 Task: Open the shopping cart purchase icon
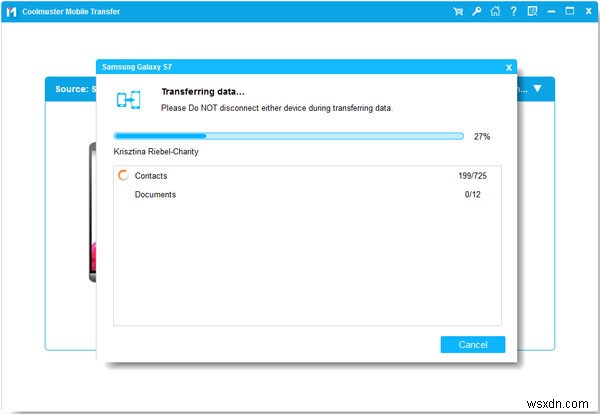458,11
